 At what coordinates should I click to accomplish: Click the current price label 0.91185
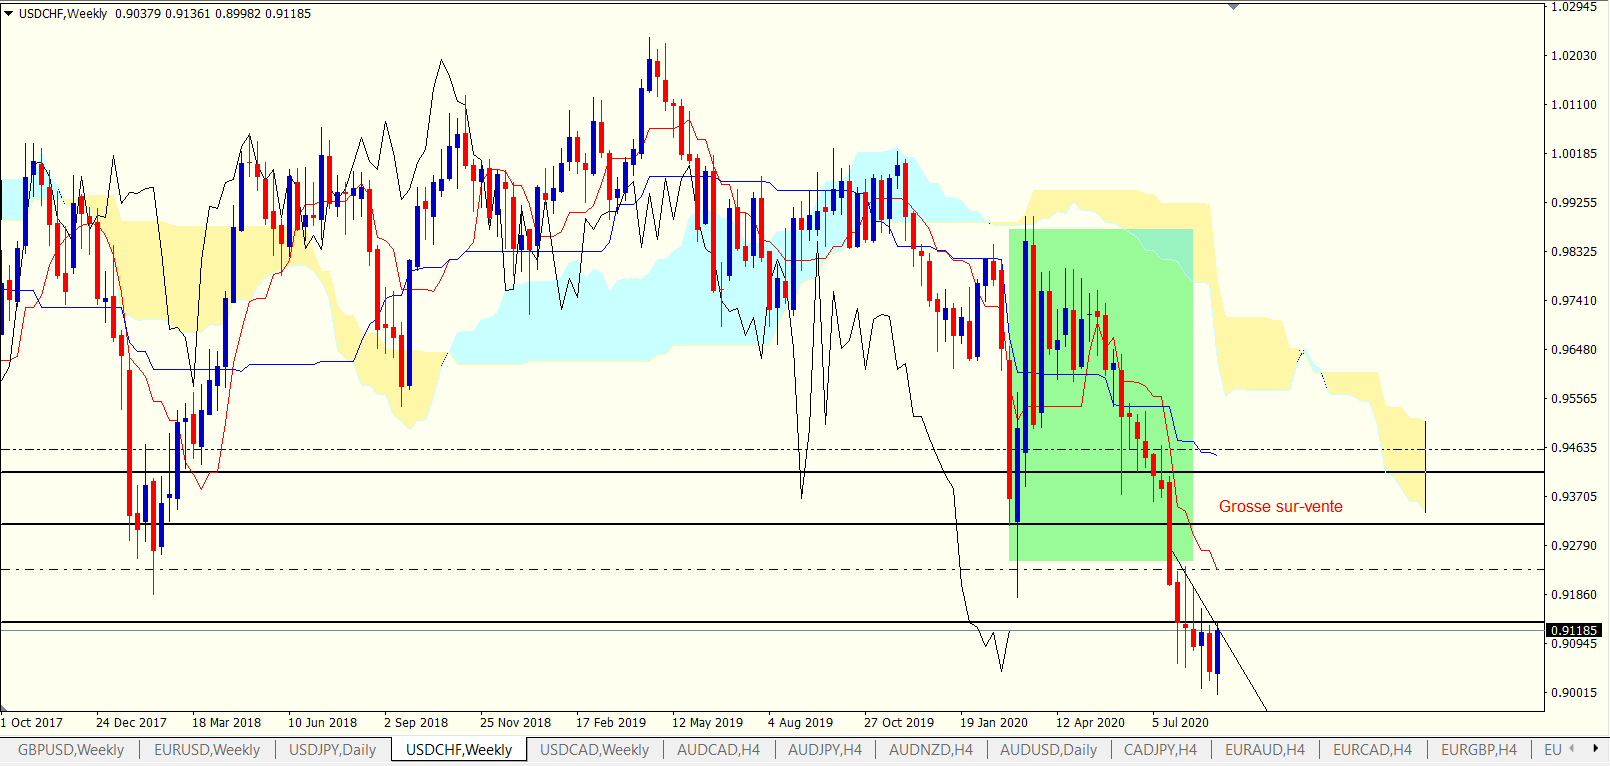coord(1574,630)
